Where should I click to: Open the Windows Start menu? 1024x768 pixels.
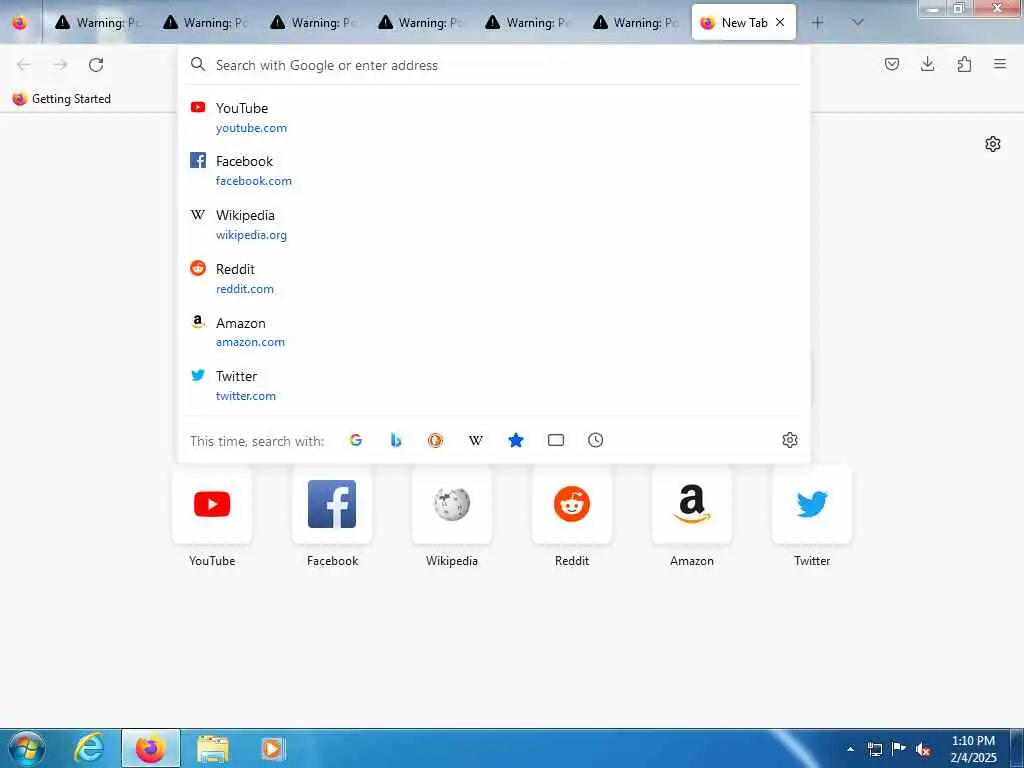27,748
